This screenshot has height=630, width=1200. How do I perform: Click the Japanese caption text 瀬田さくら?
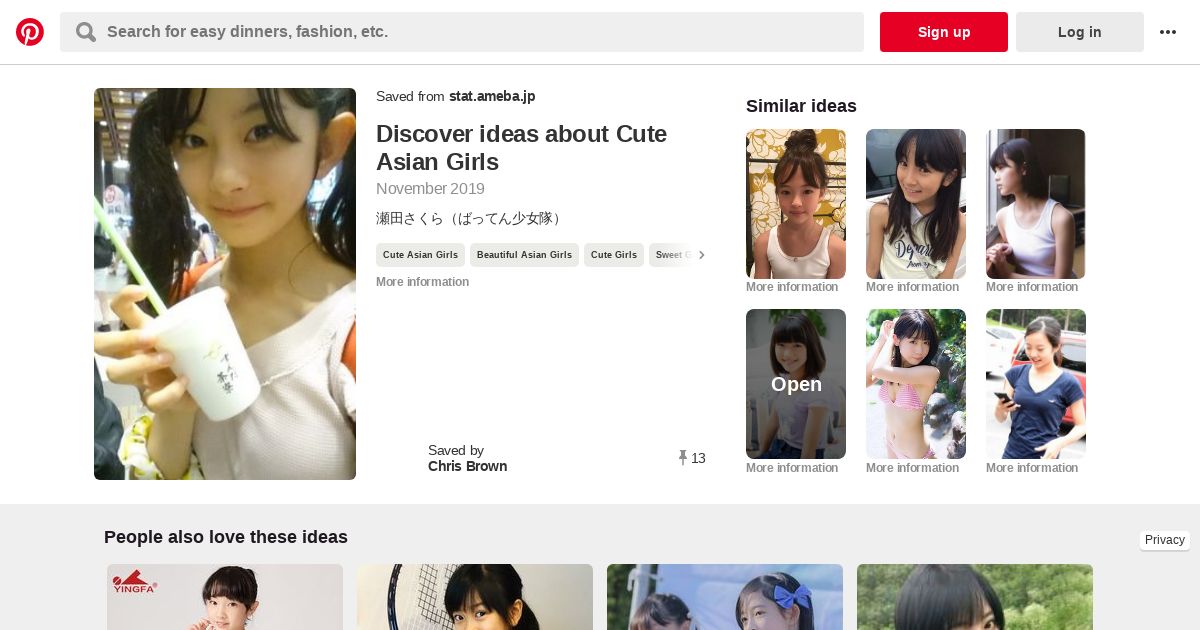pyautogui.click(x=470, y=218)
